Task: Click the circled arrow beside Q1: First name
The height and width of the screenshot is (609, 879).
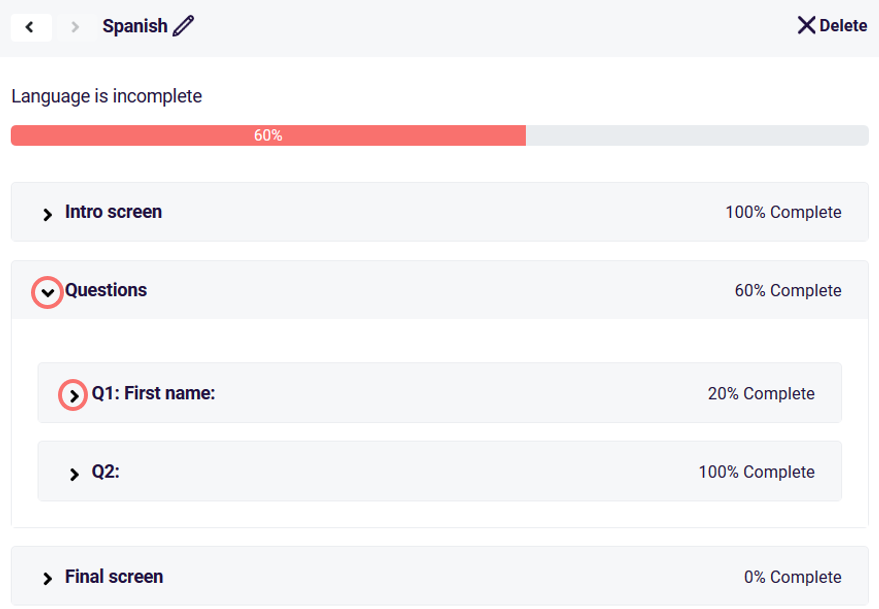Action: [x=72, y=394]
